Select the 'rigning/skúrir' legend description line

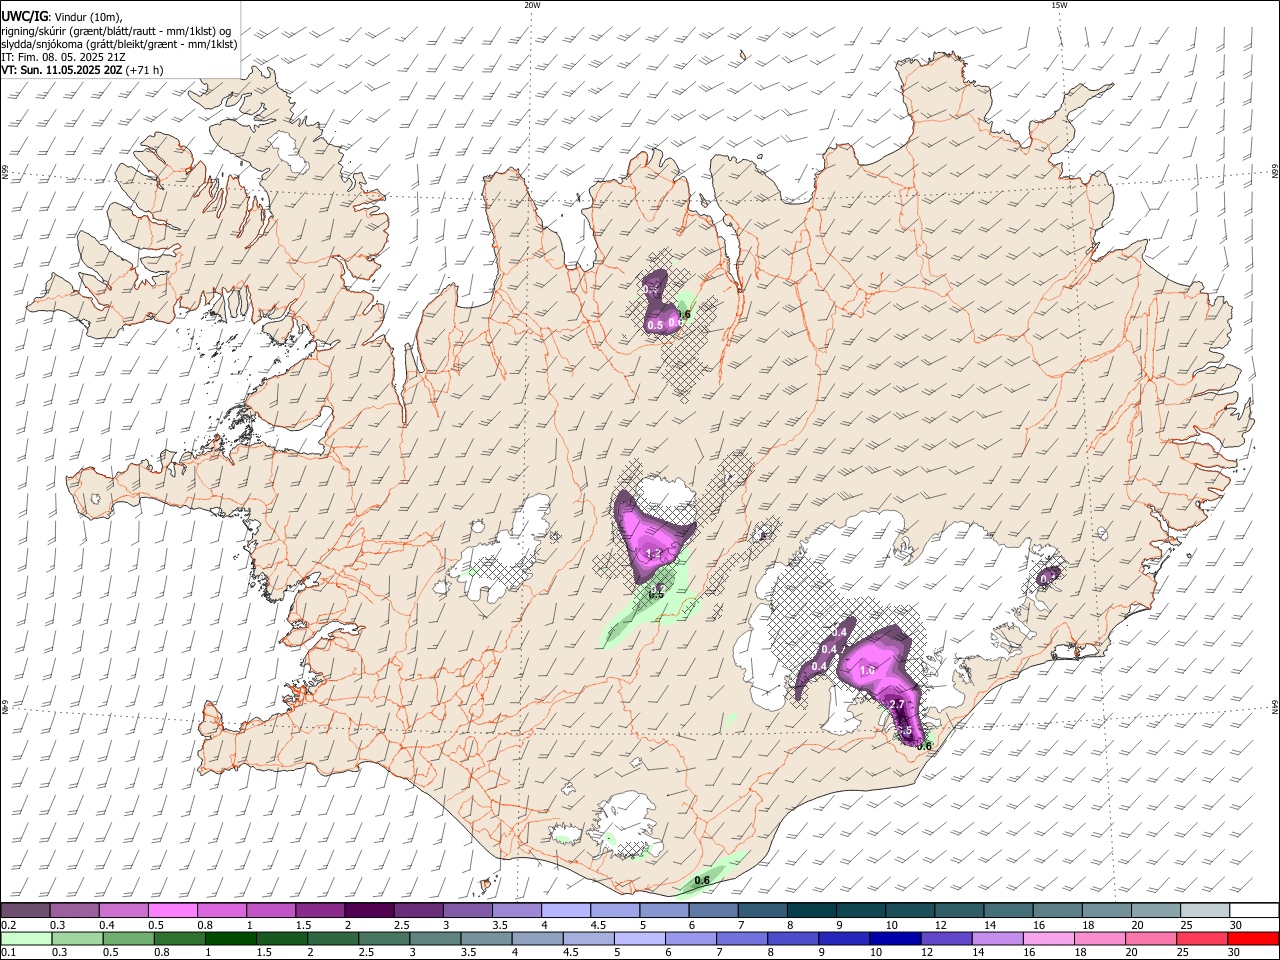click(116, 31)
